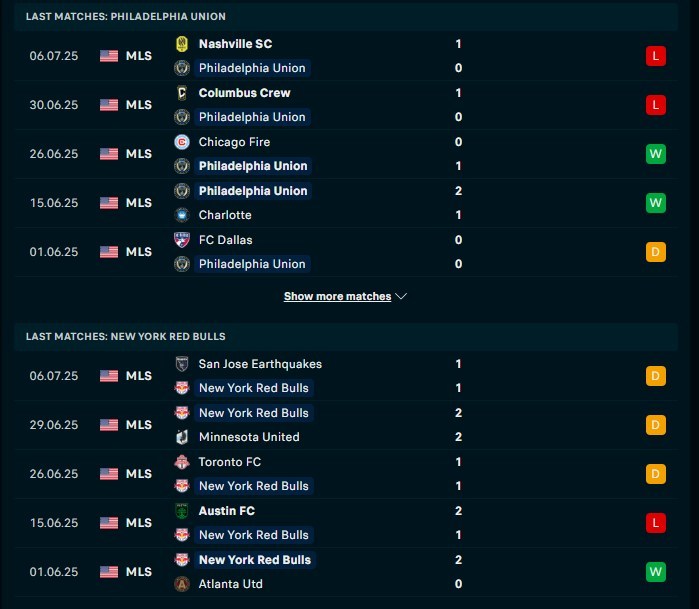Open the Show more matches link

[337, 297]
